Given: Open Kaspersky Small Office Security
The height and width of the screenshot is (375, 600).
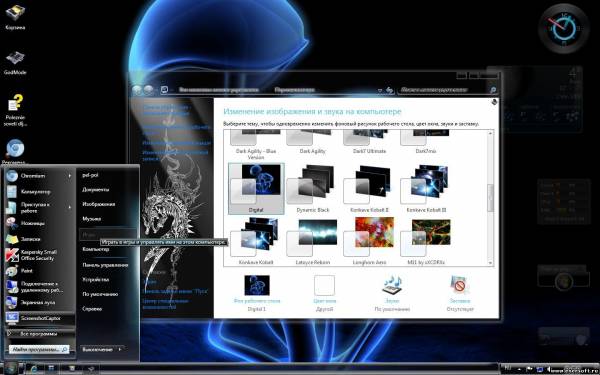Looking at the screenshot, I should pos(38,255).
